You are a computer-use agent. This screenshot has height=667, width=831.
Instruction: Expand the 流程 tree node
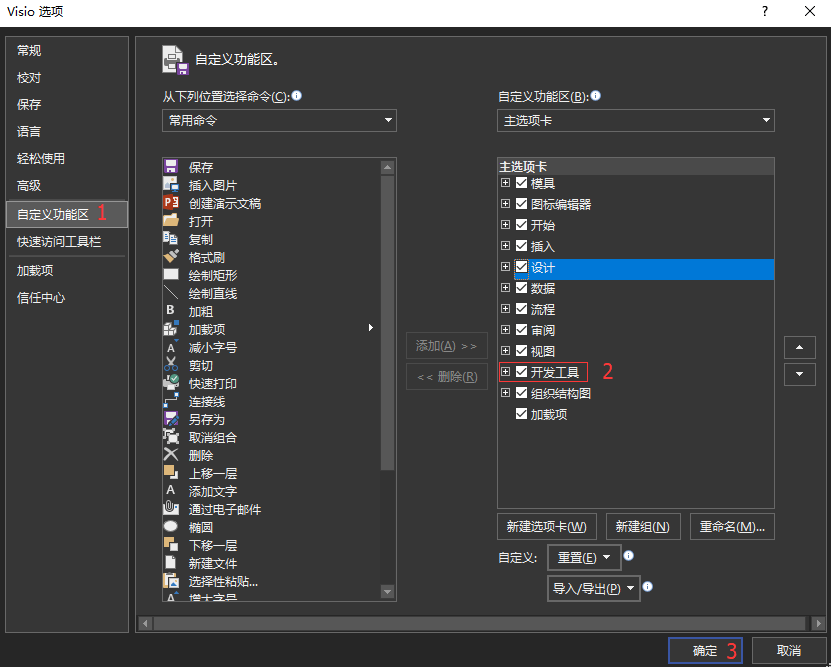(x=506, y=309)
